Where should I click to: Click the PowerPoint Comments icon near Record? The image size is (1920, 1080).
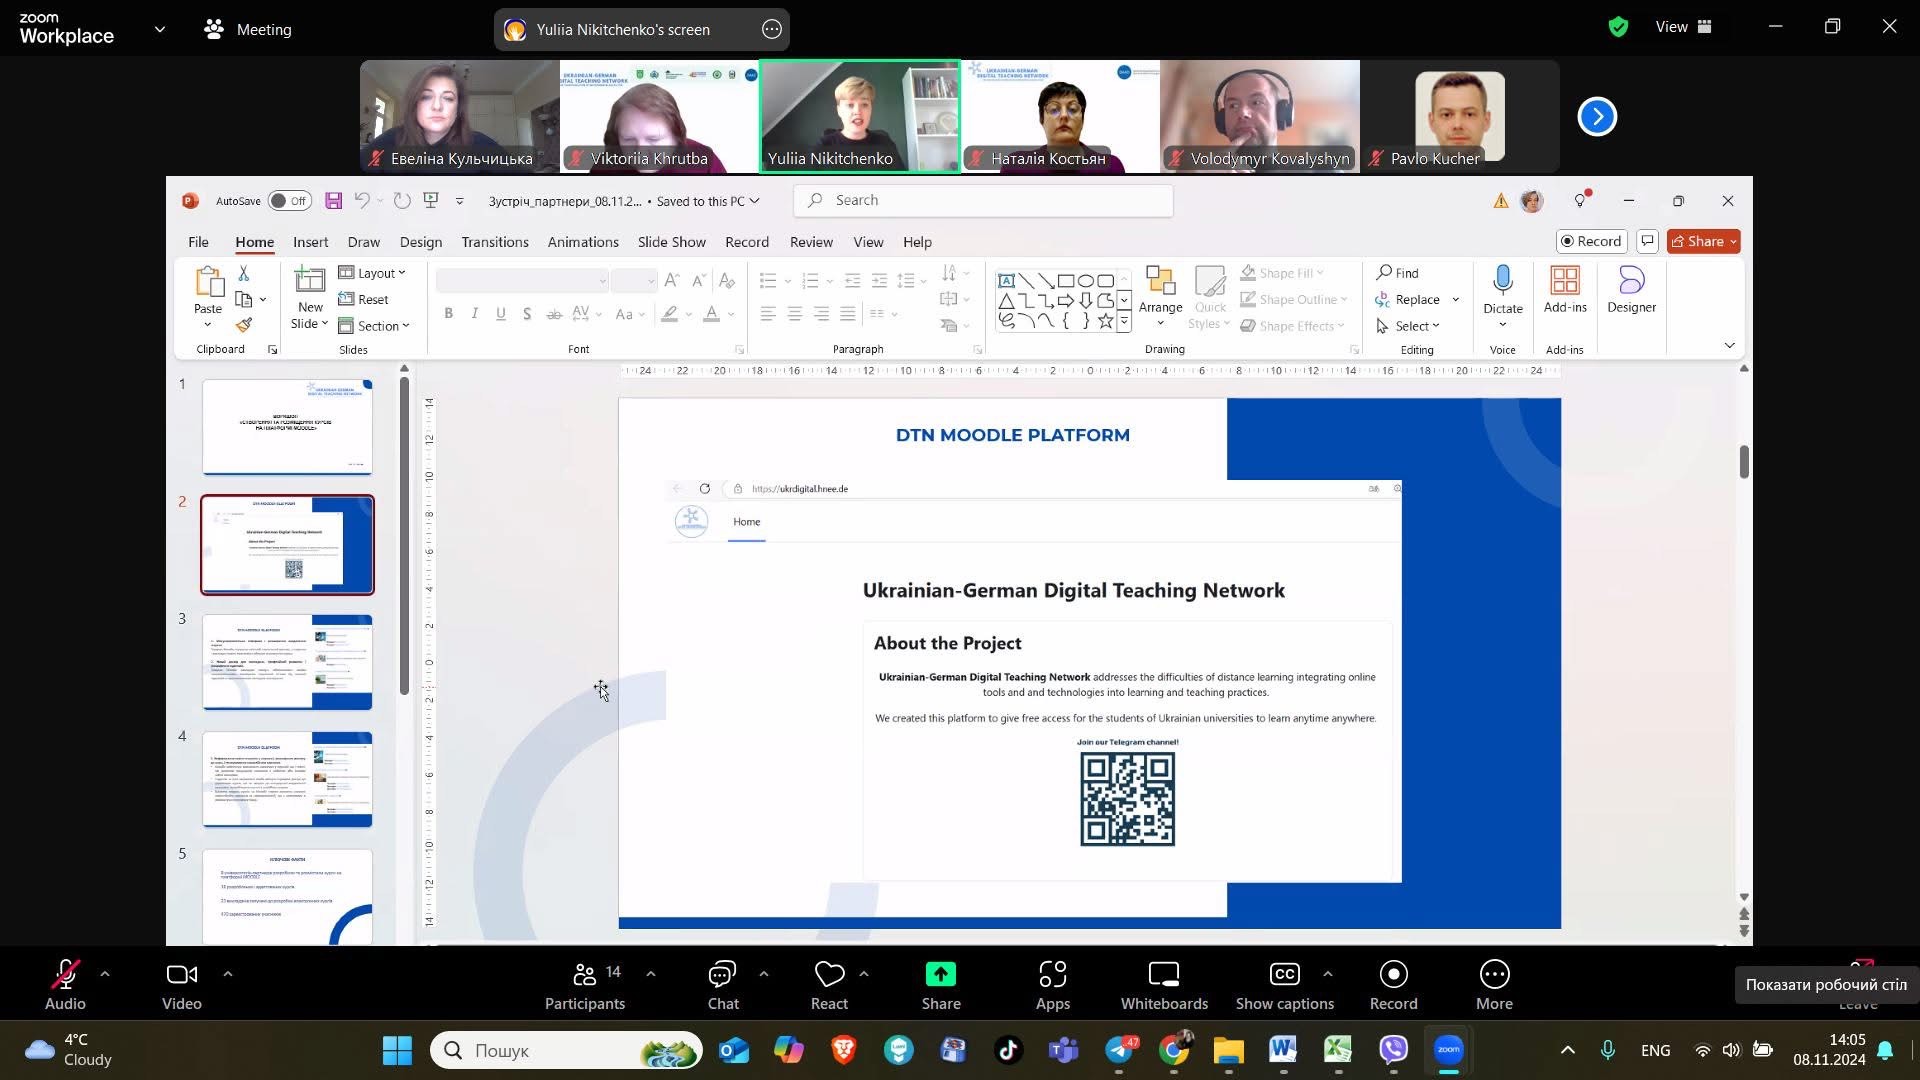point(1648,241)
